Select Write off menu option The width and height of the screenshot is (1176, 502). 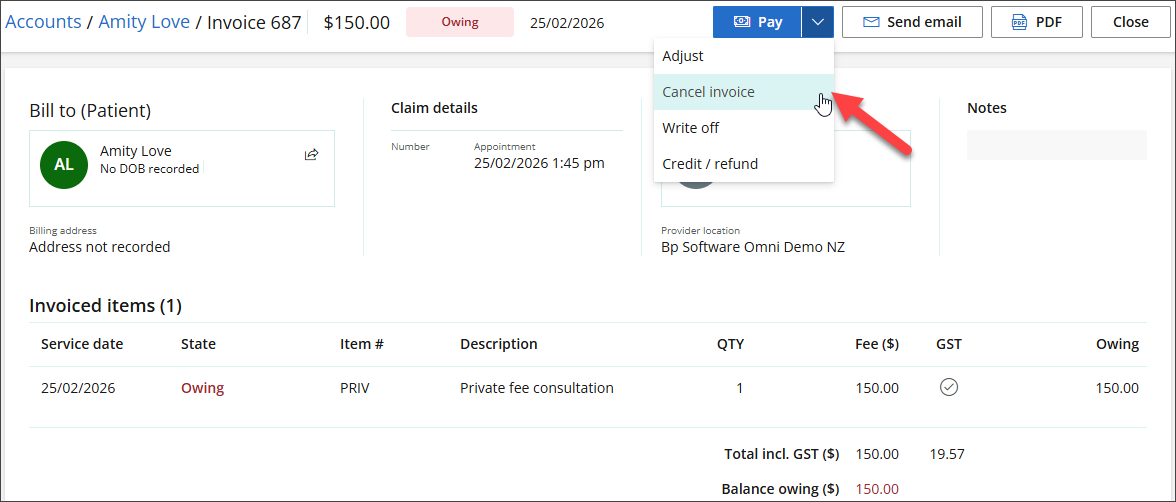(x=691, y=128)
